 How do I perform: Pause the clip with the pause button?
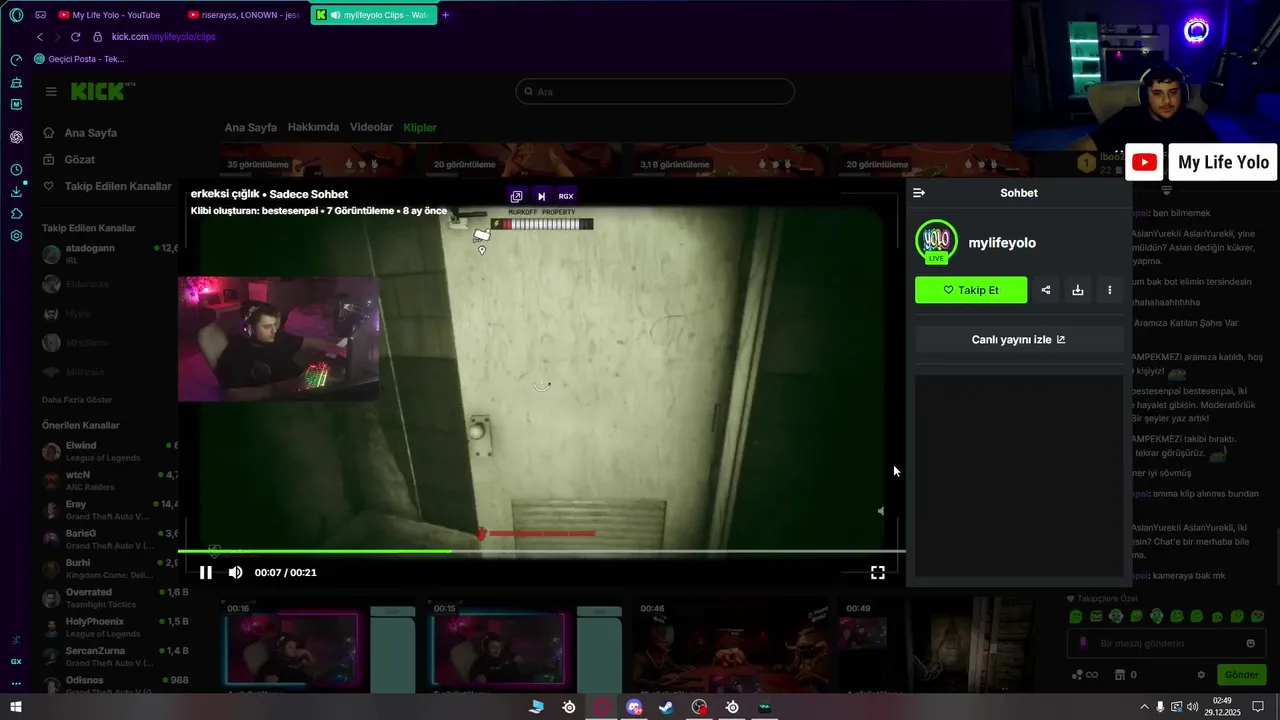click(205, 572)
